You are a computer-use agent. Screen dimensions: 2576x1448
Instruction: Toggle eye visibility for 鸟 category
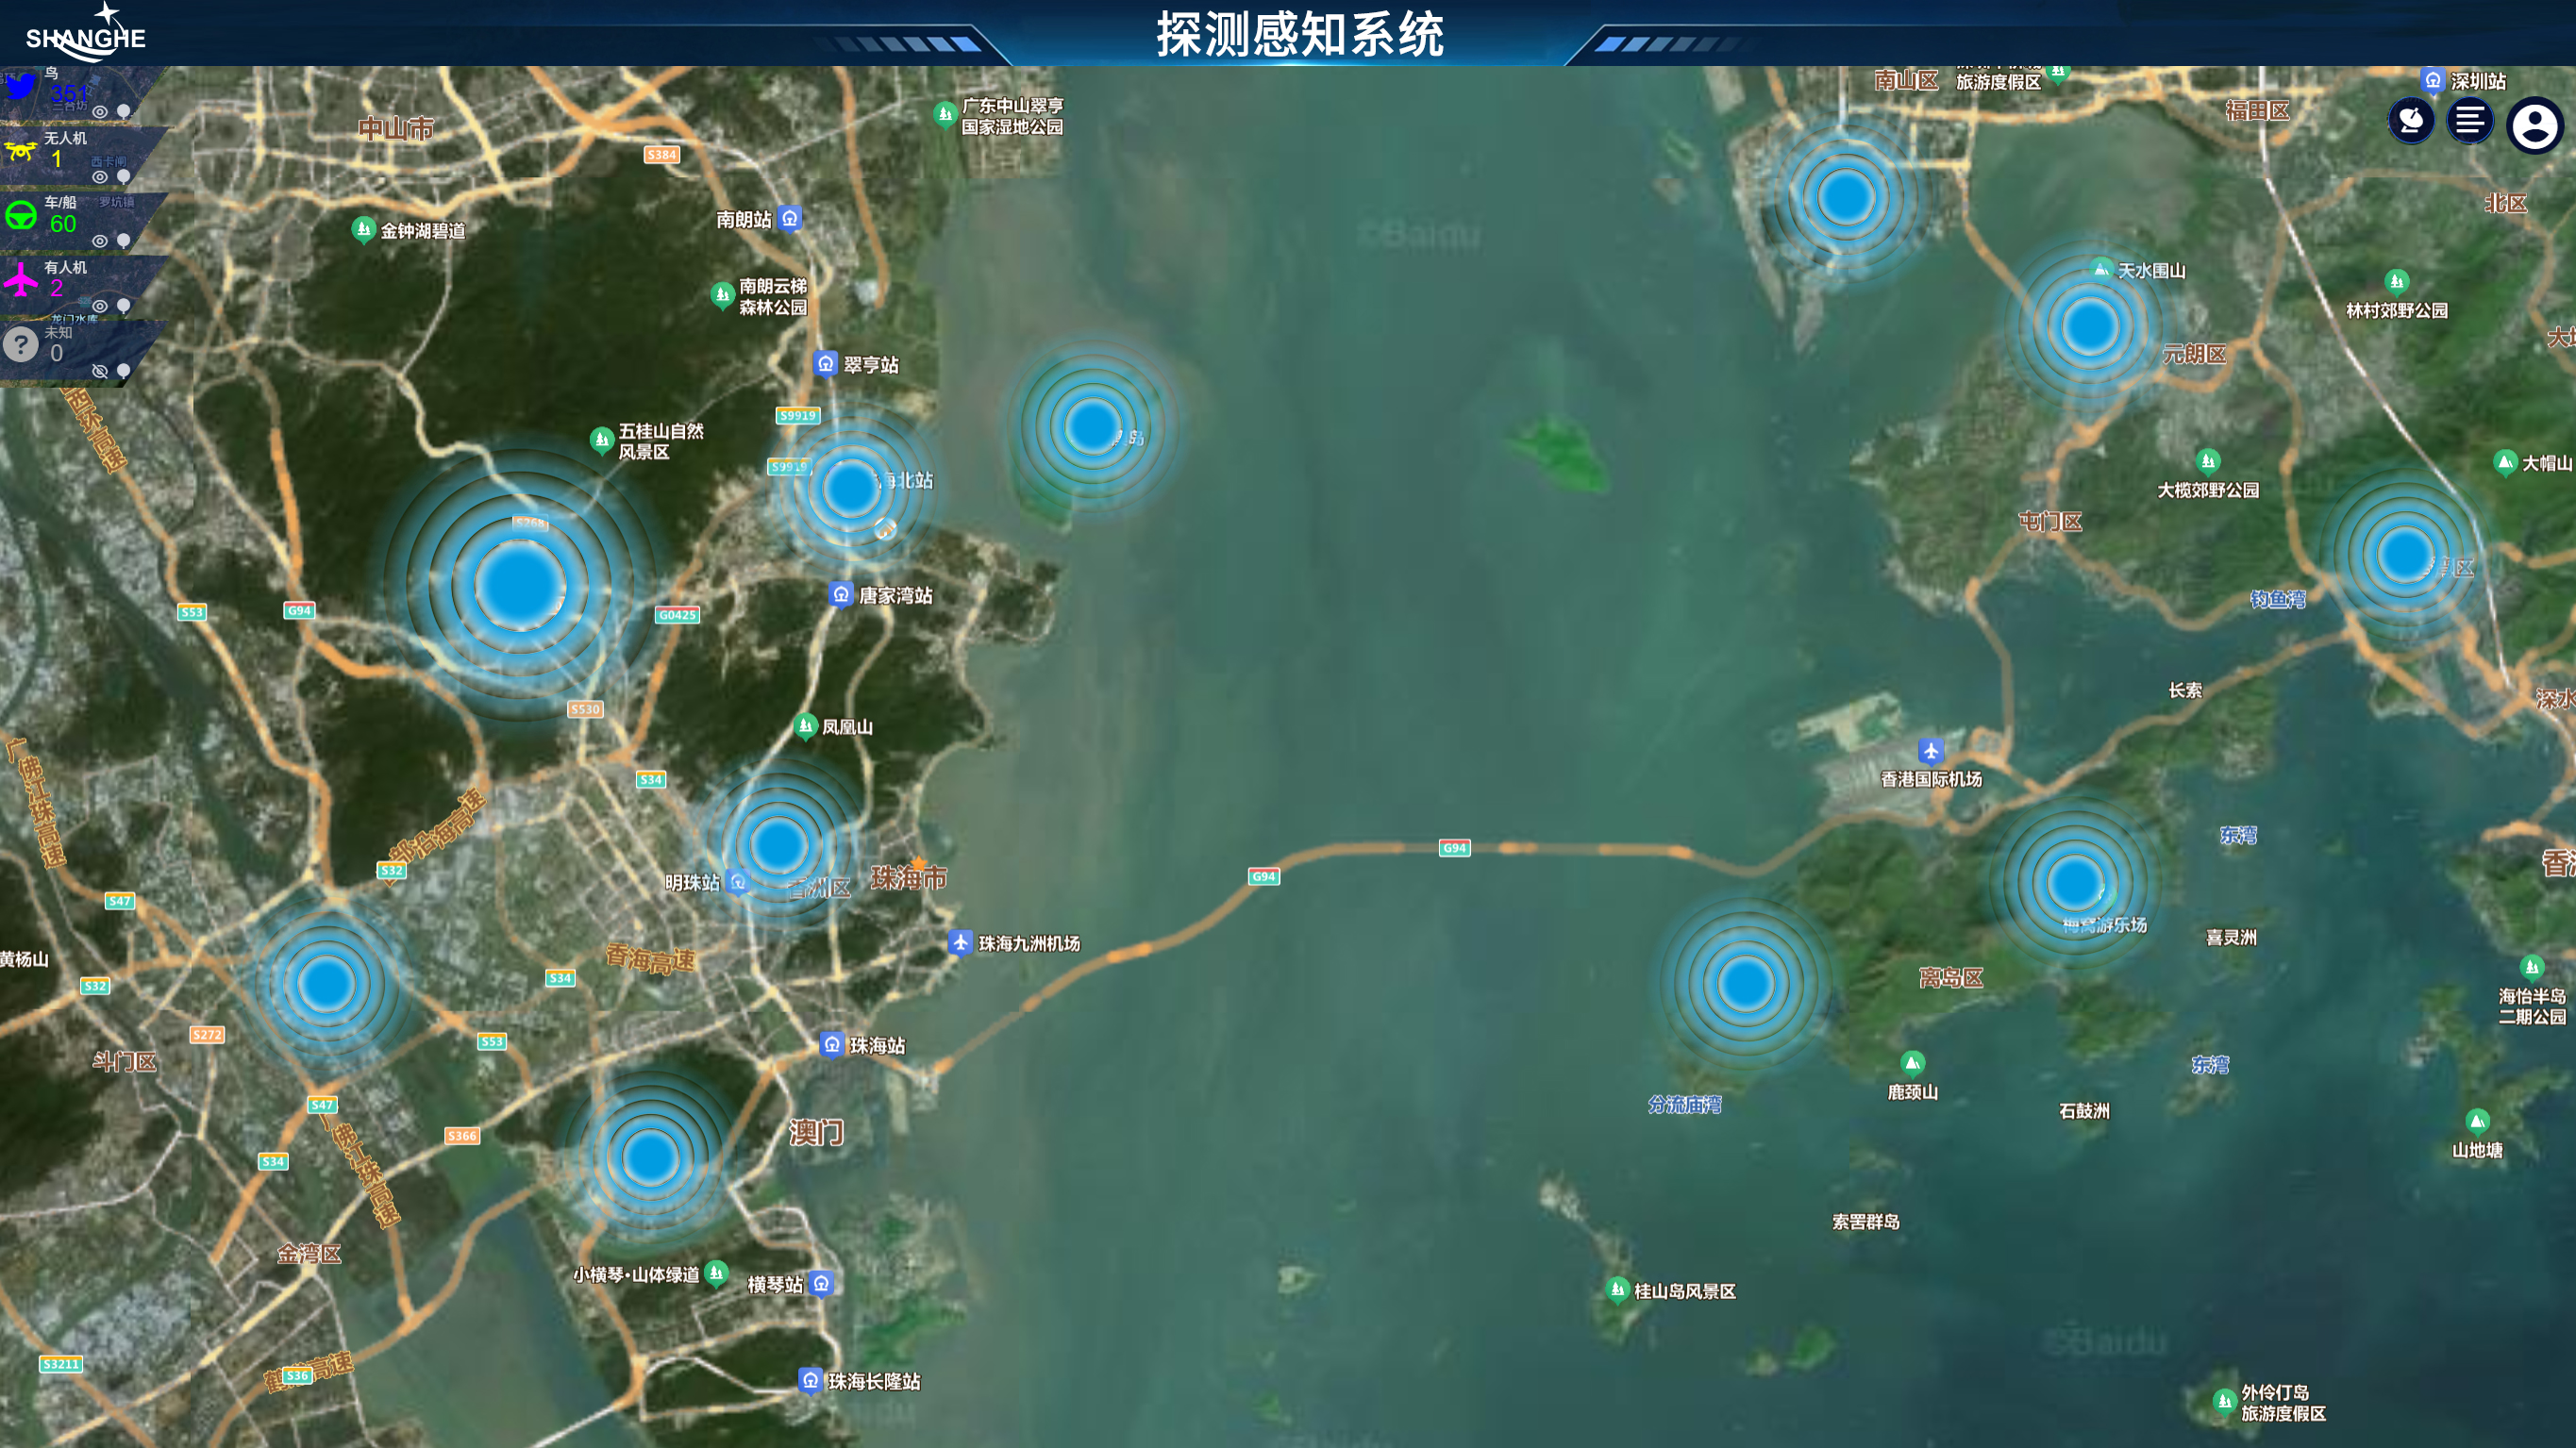pos(100,112)
